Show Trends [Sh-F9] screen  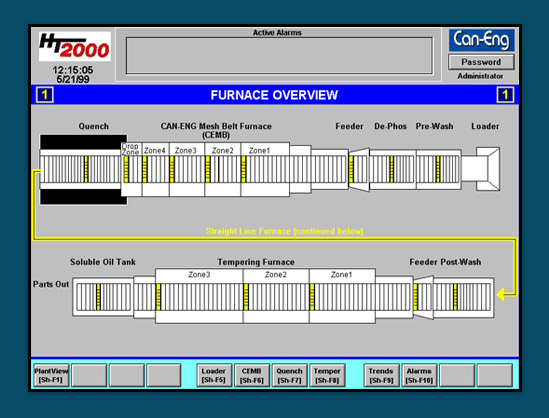[381, 375]
